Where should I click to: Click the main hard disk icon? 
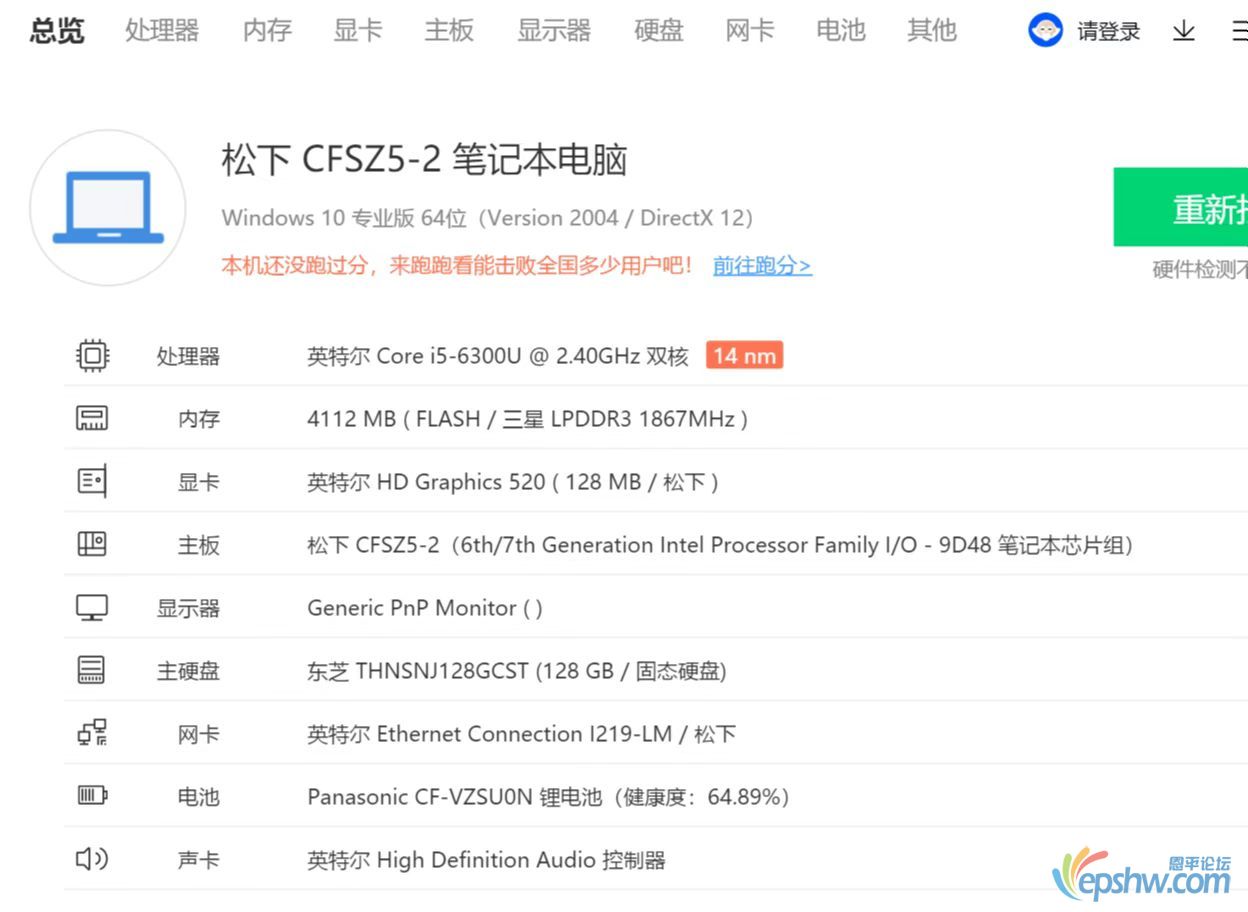92,670
